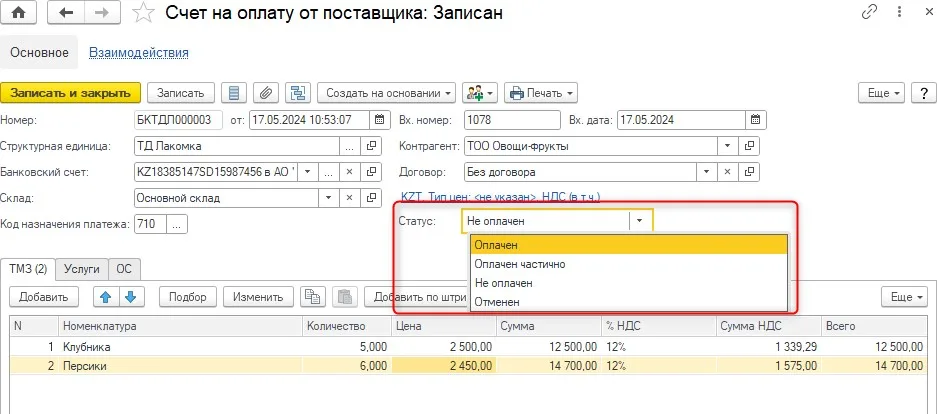Switch to the ОС tab

(x=124, y=269)
